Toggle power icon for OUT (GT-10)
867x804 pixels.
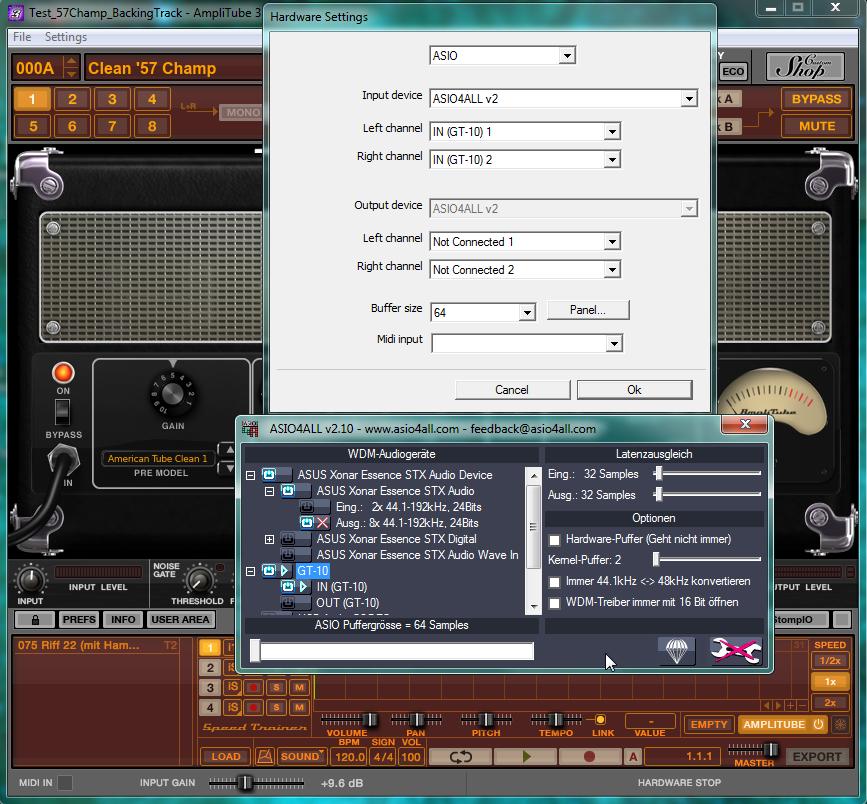pyautogui.click(x=288, y=603)
